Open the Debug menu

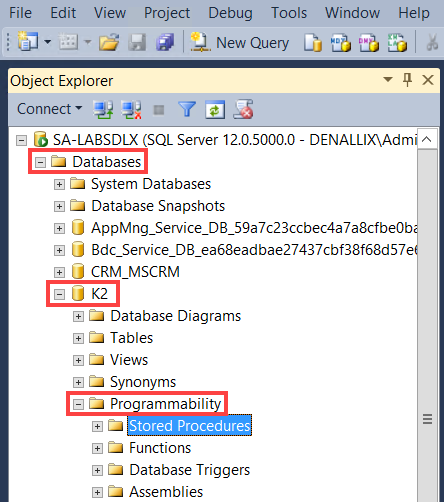pos(230,13)
